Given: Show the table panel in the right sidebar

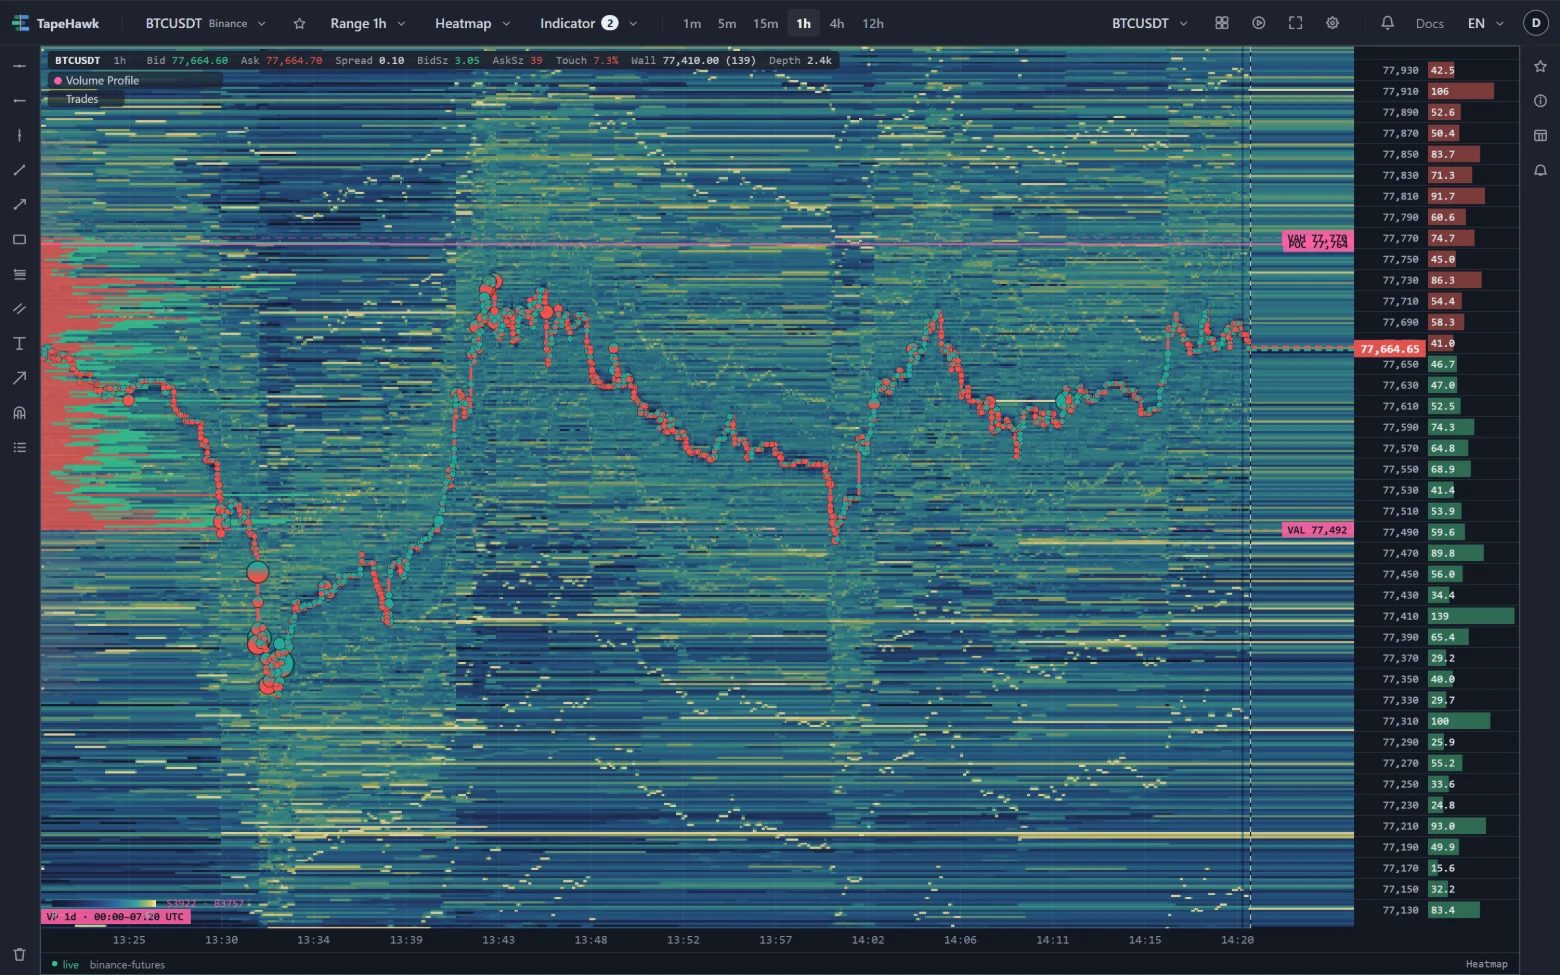Looking at the screenshot, I should (1540, 136).
